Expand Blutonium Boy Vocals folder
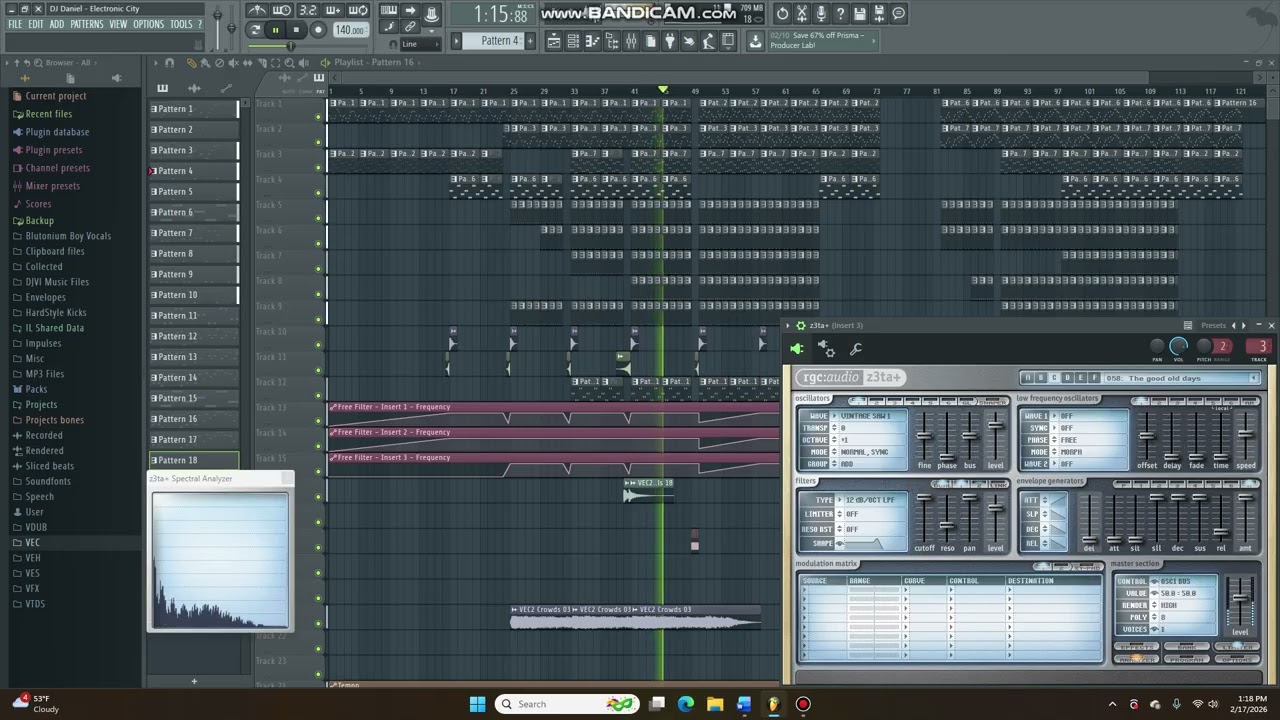1280x720 pixels. 68,236
